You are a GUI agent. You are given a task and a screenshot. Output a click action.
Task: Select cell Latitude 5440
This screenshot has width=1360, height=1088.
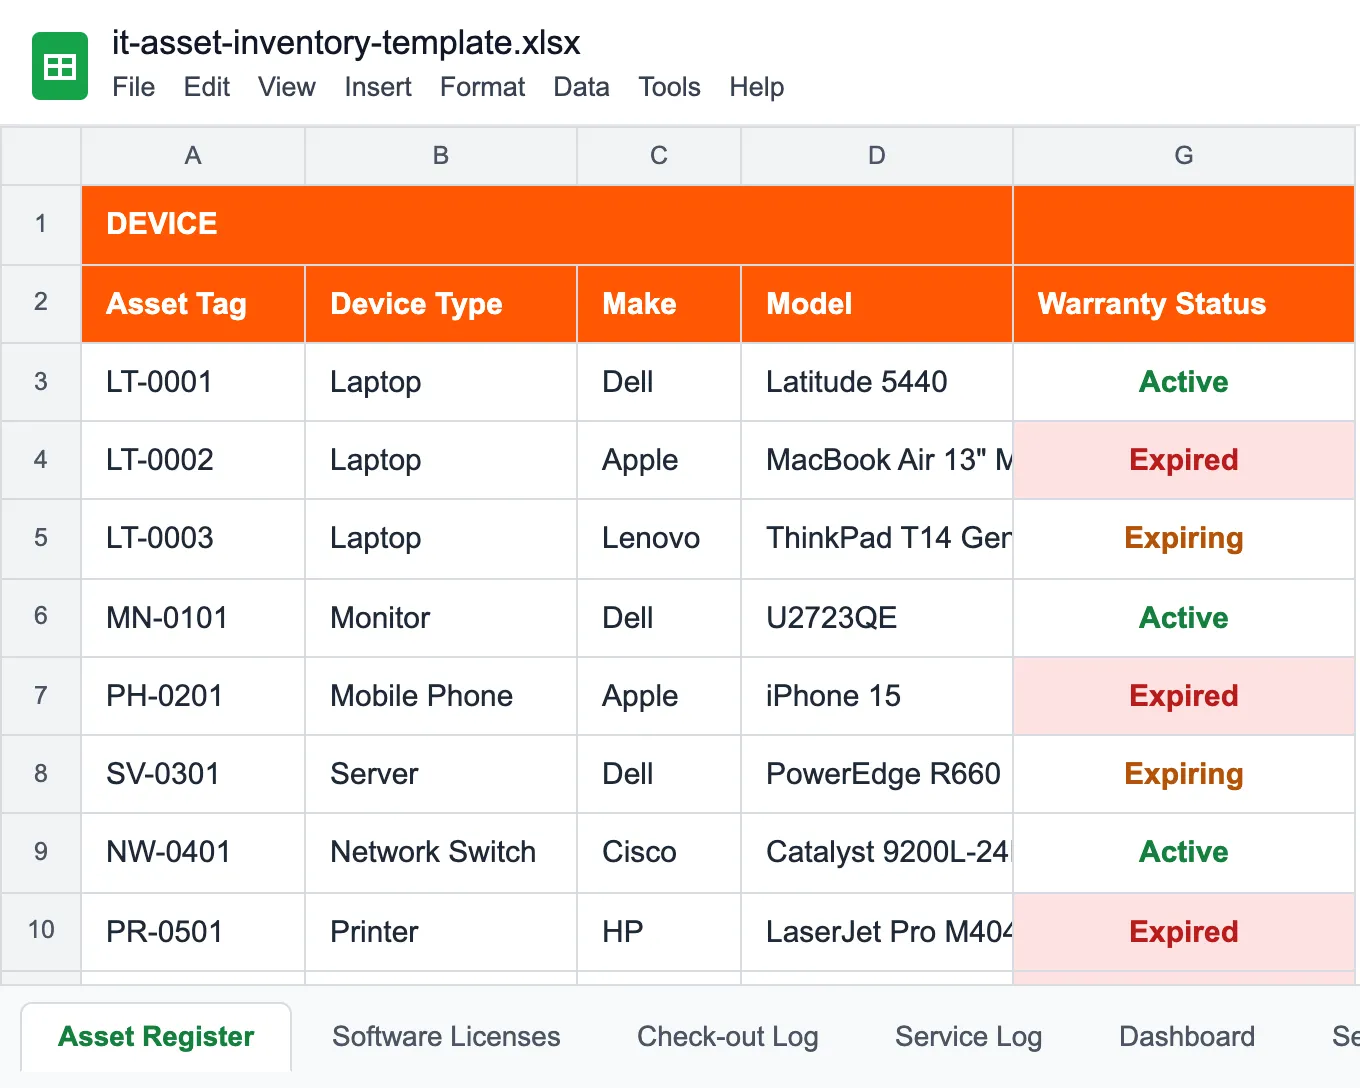[877, 382]
